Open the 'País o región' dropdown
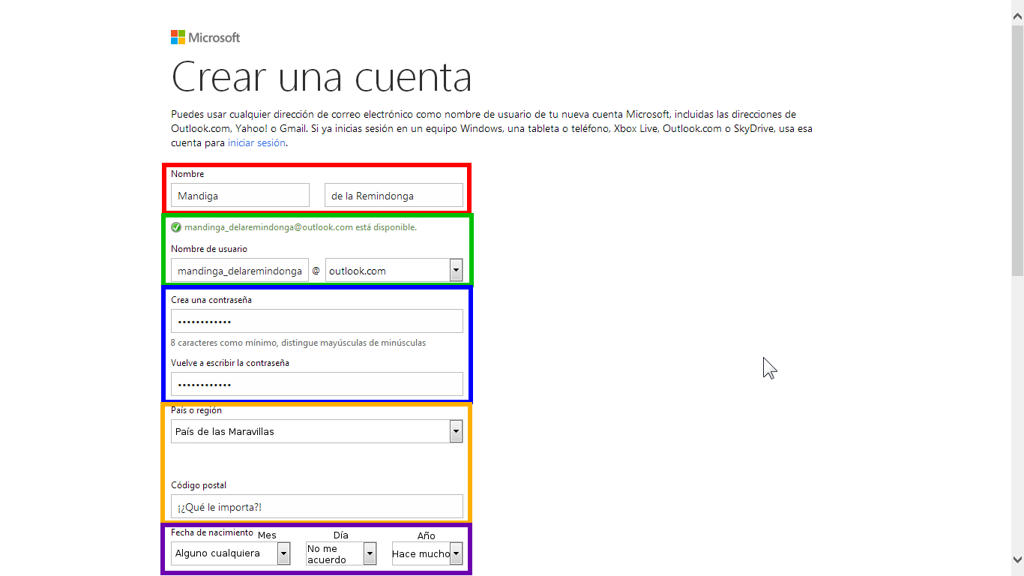This screenshot has width=1024, height=576. (x=317, y=431)
